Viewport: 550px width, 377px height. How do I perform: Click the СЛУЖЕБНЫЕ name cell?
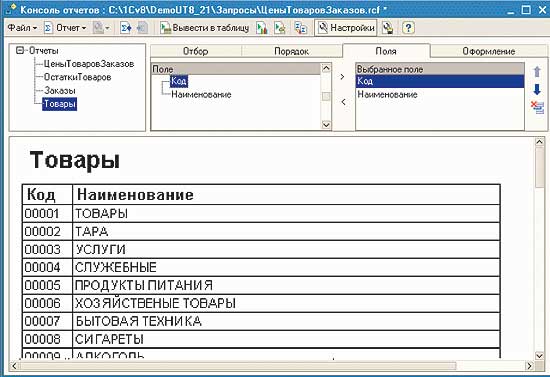tap(286, 267)
